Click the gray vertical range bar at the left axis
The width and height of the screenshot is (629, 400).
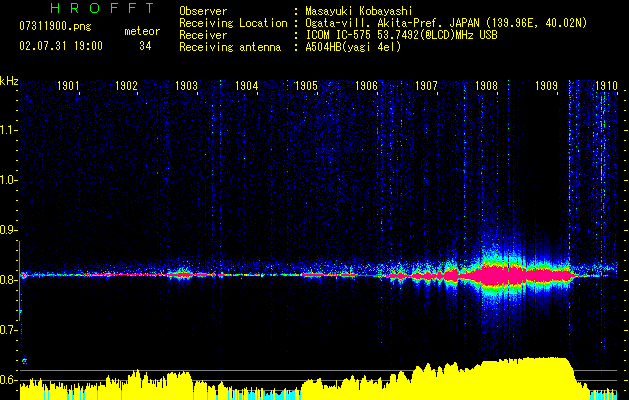[19, 280]
